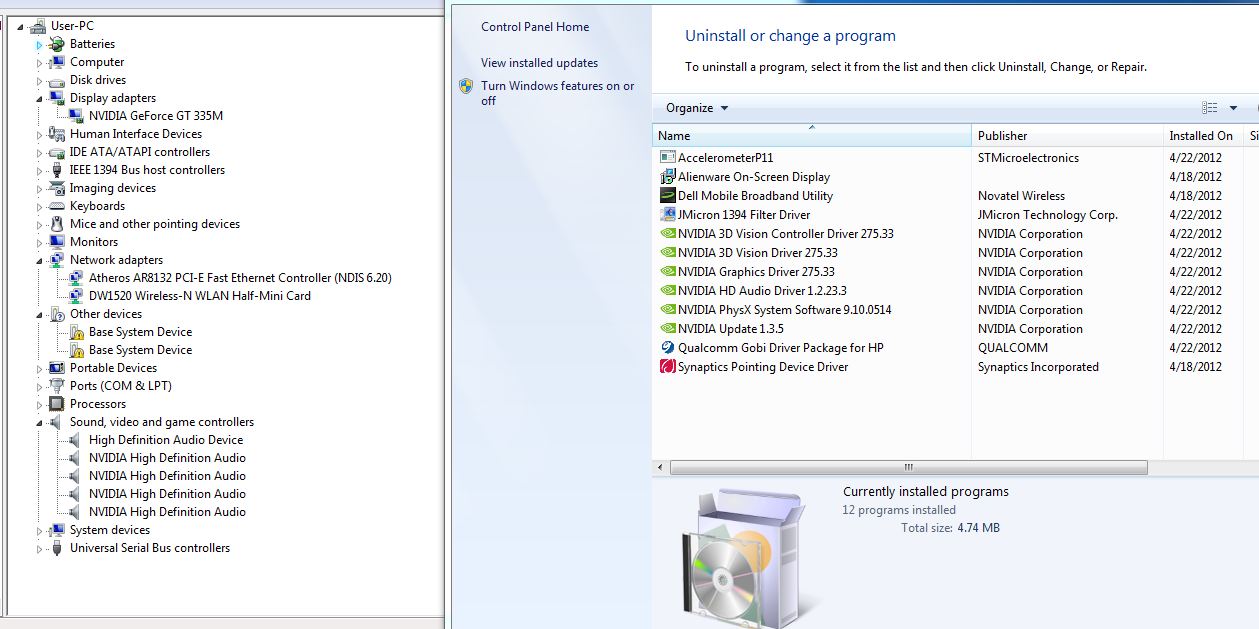The image size is (1259, 629).
Task: Click the NVIDIA Graphics Driver 275.33 icon
Action: (x=668, y=272)
